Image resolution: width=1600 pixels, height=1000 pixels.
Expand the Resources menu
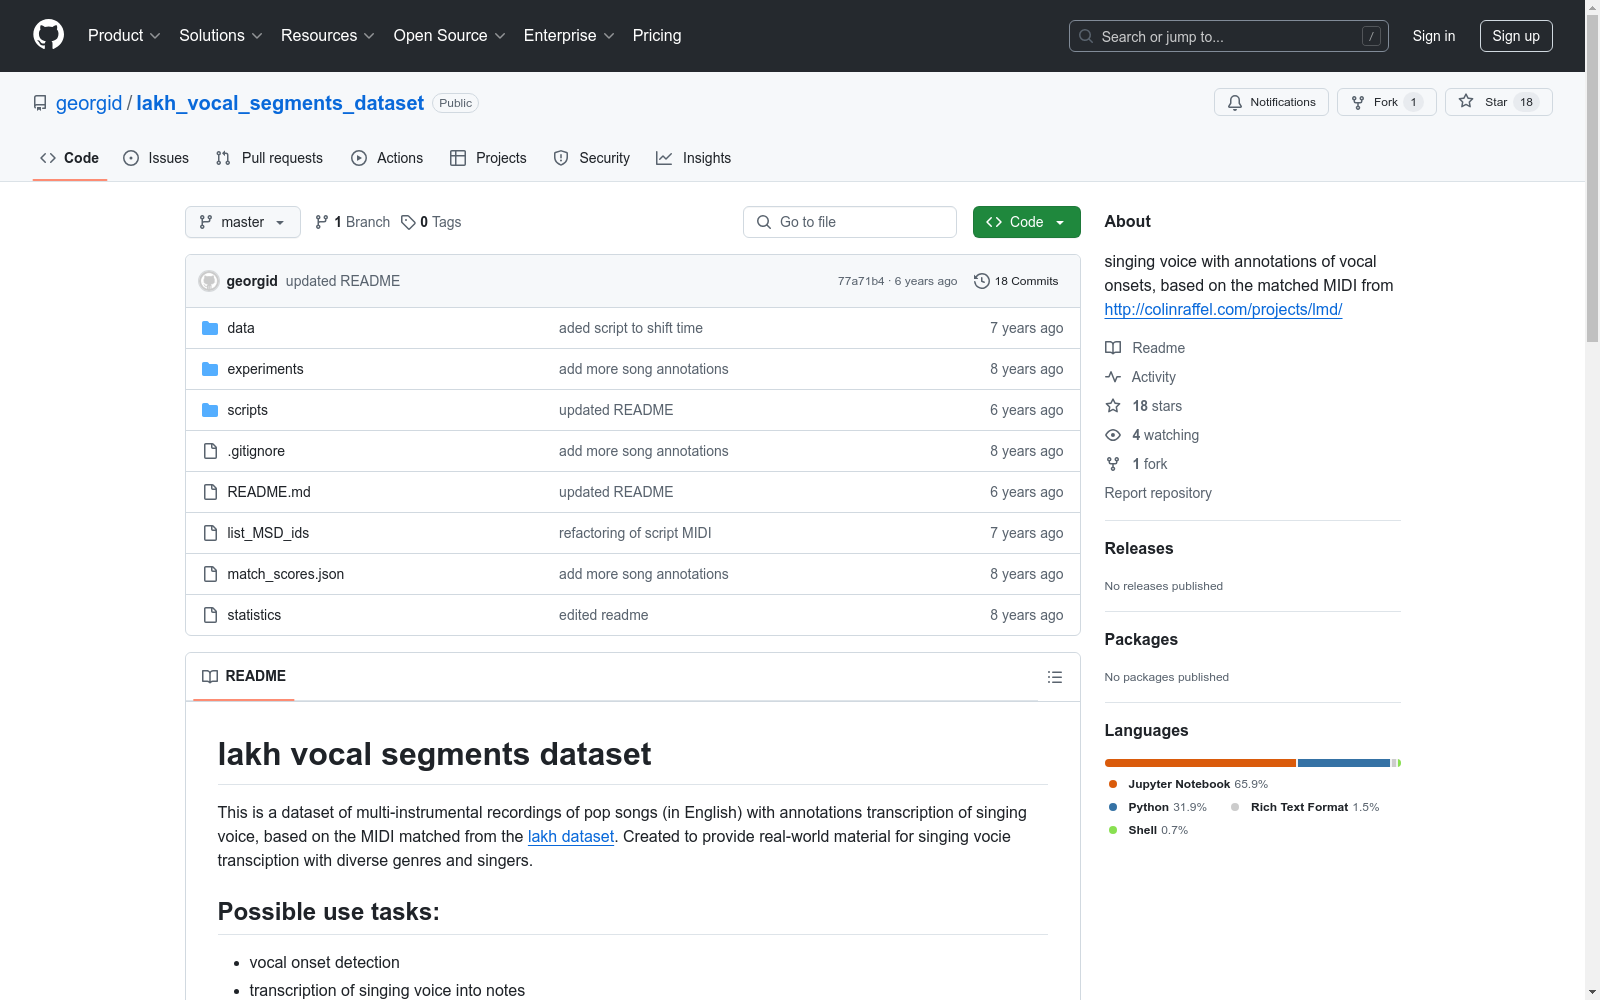tap(328, 36)
